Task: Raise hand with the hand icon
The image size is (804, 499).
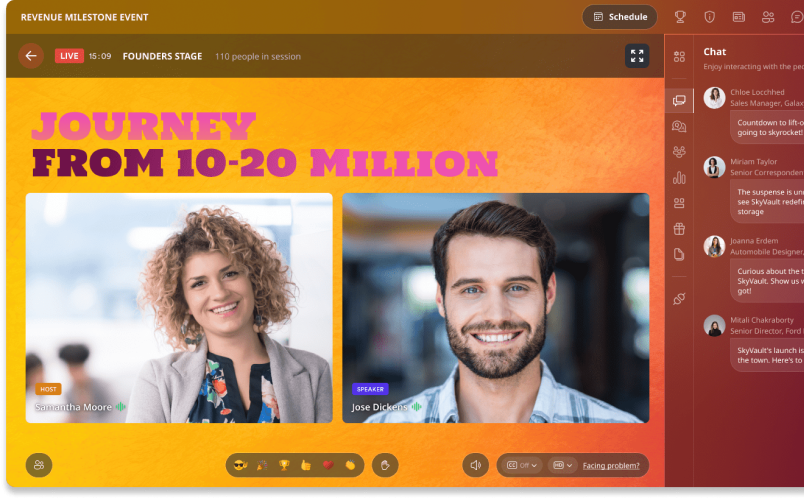Action: click(x=385, y=465)
